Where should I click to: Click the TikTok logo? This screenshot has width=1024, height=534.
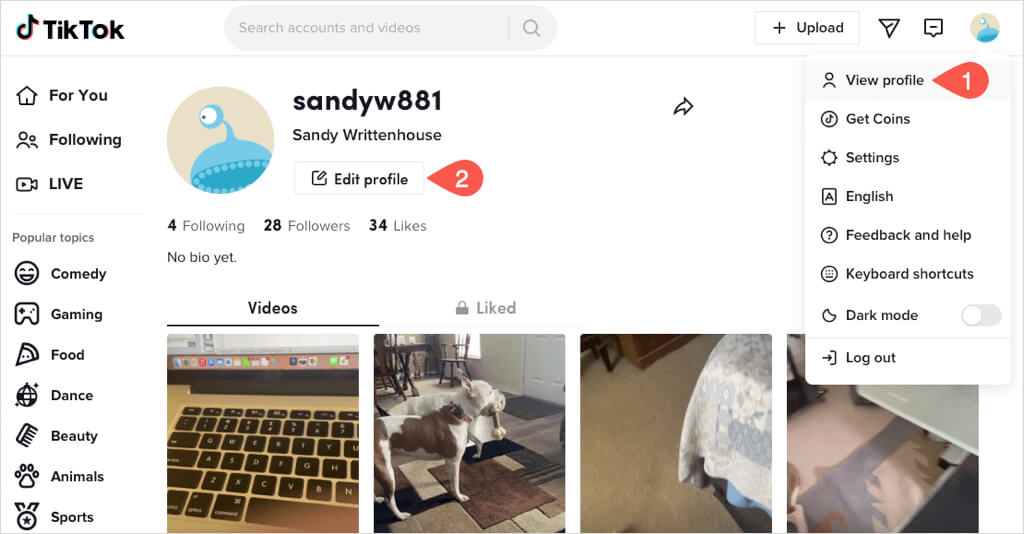70,28
